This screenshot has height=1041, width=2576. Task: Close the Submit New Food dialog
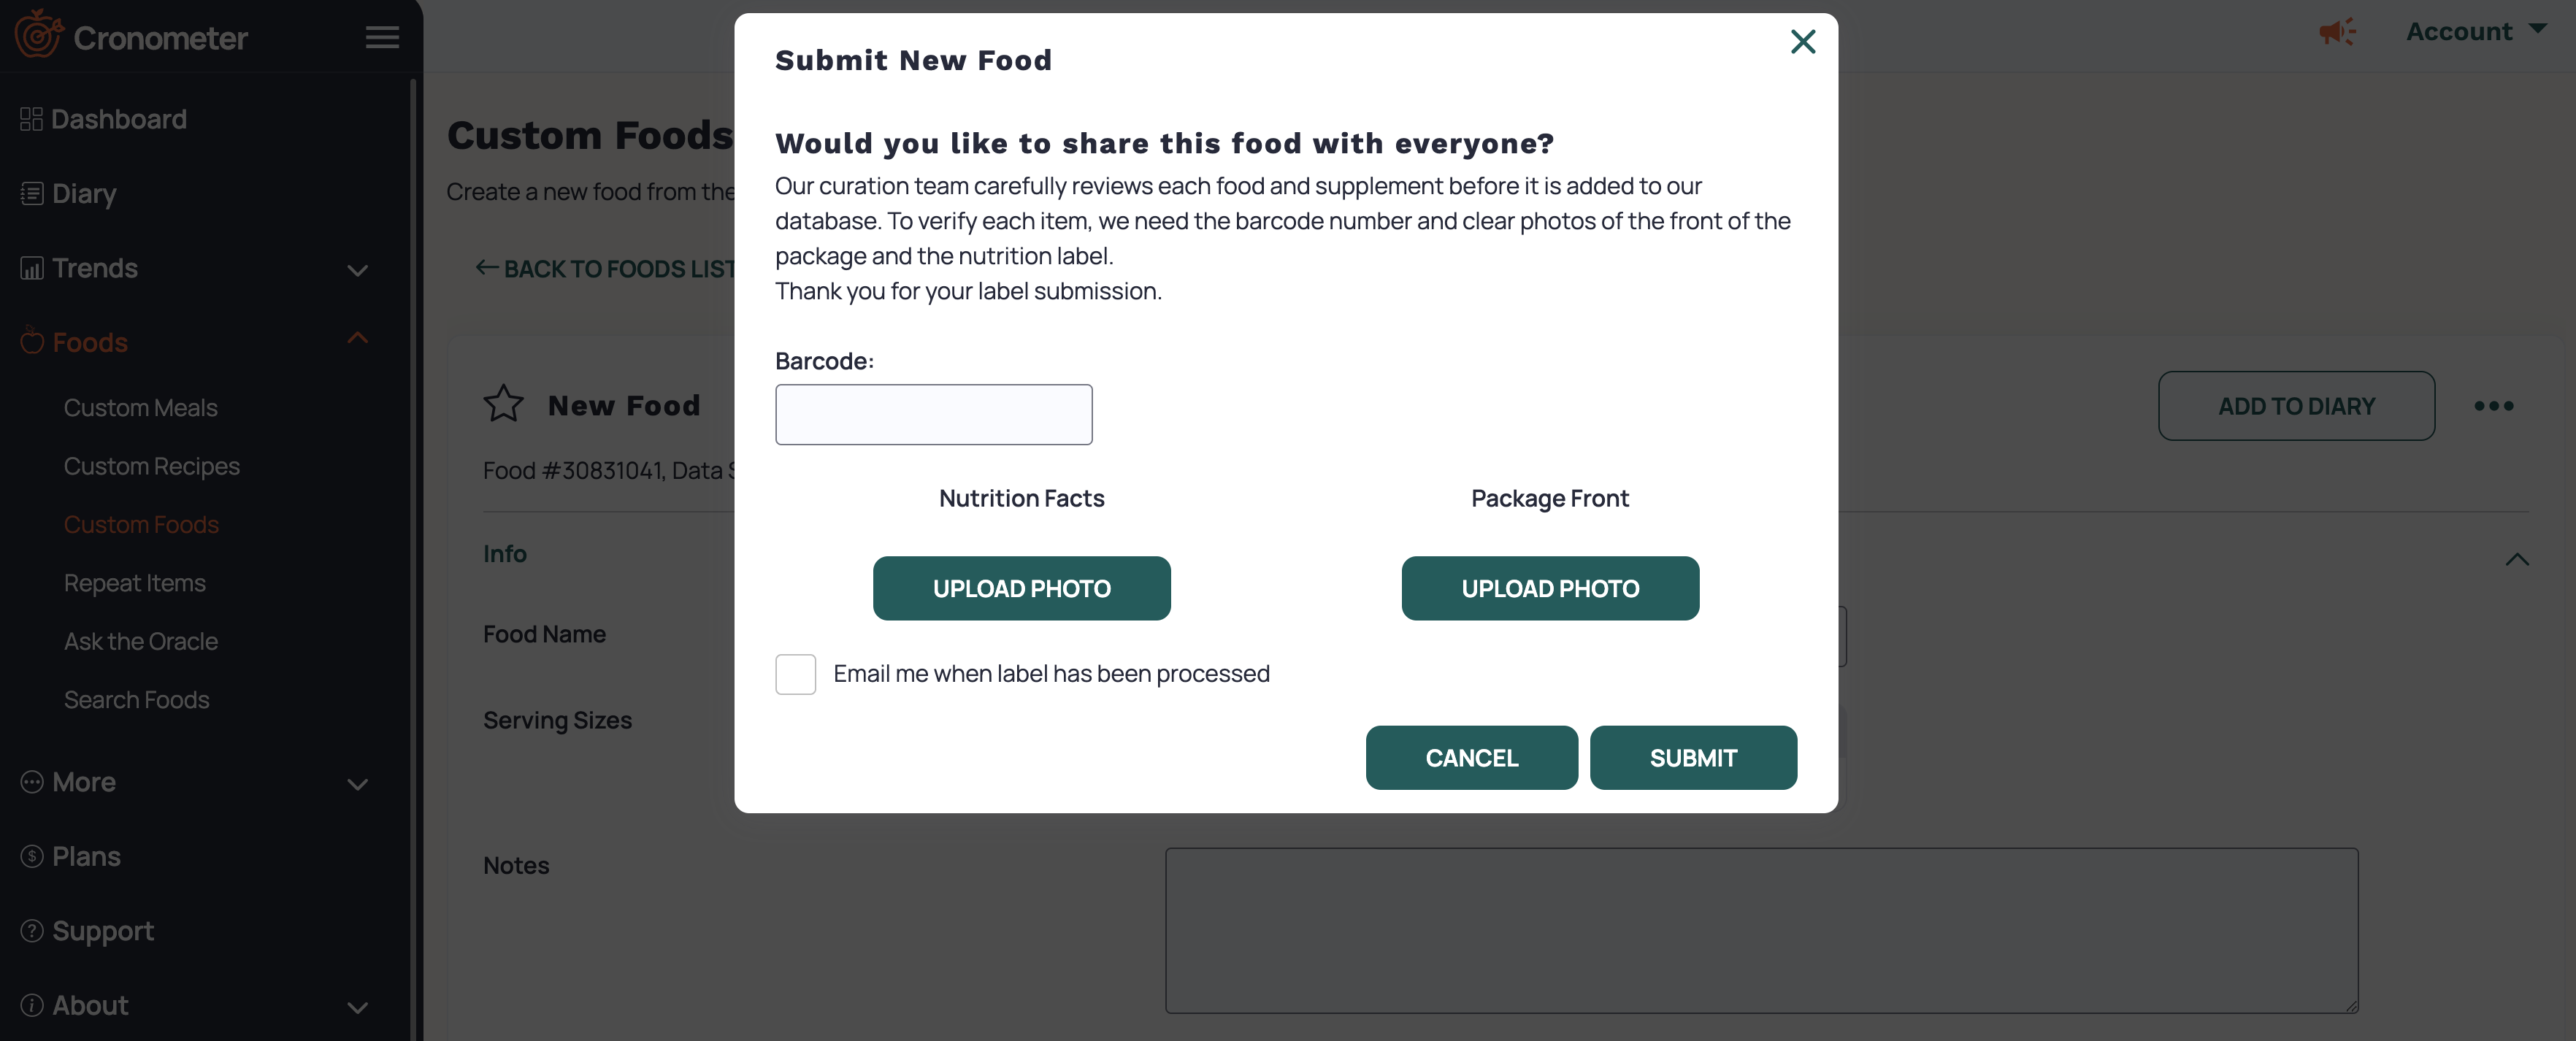1802,42
